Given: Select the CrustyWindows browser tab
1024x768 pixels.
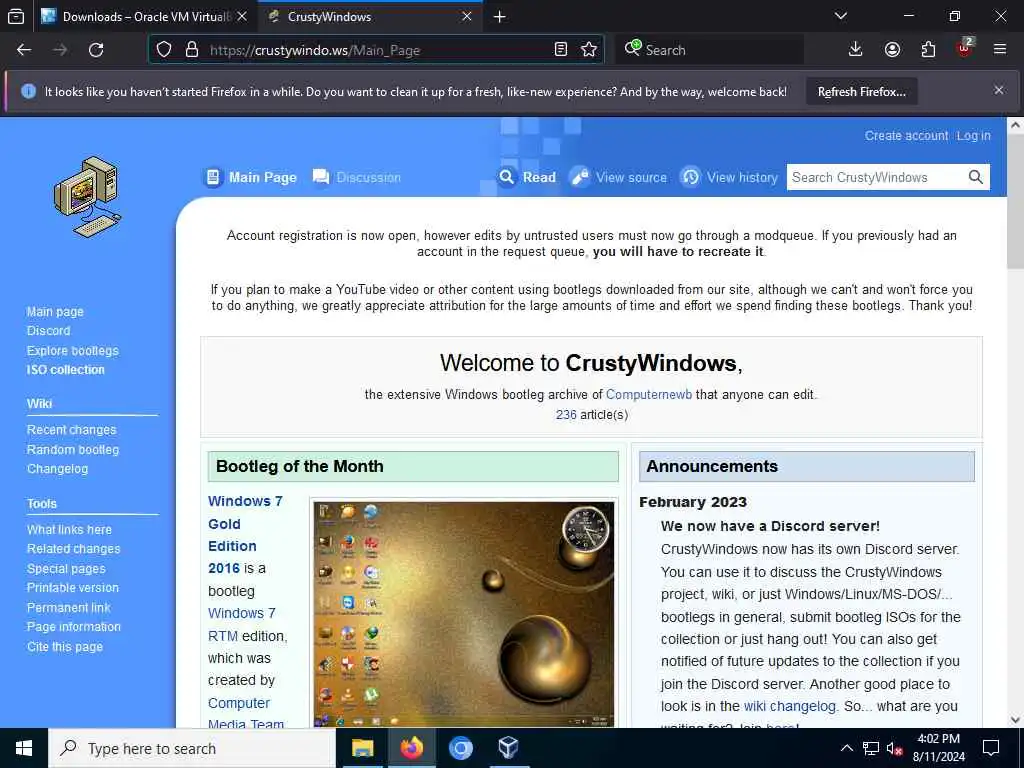Looking at the screenshot, I should point(370,16).
